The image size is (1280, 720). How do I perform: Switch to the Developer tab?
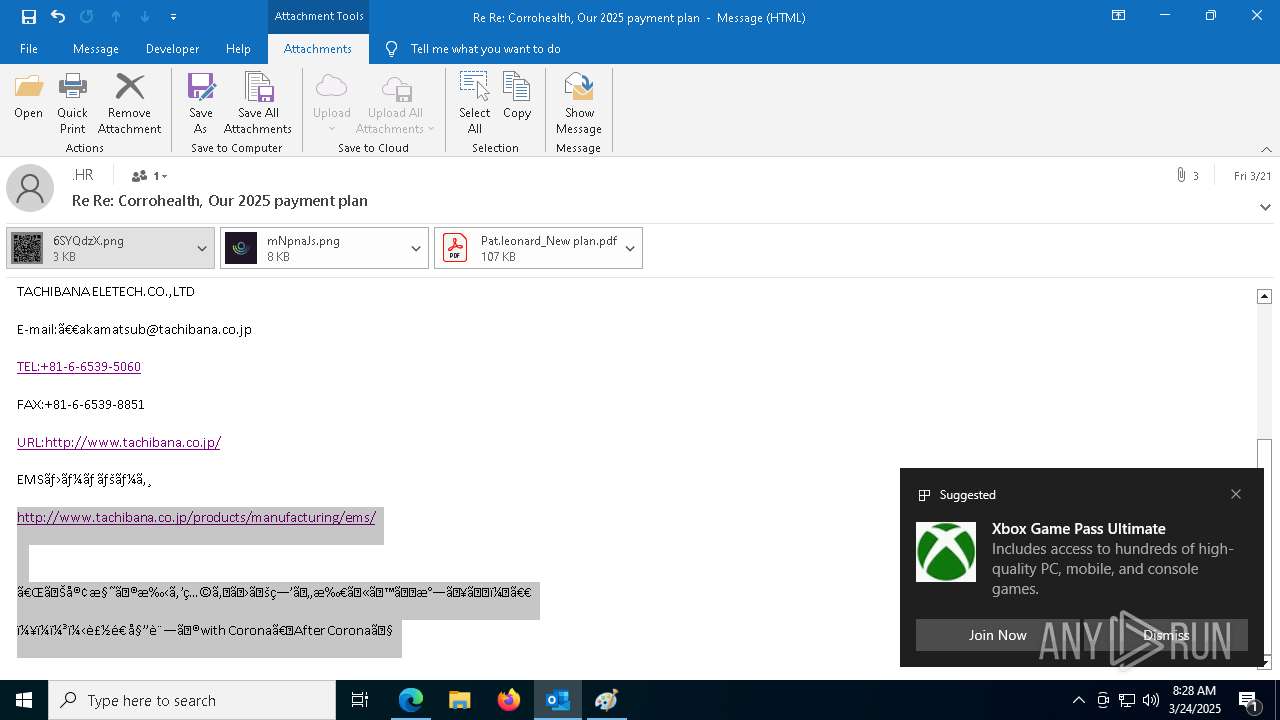(172, 49)
